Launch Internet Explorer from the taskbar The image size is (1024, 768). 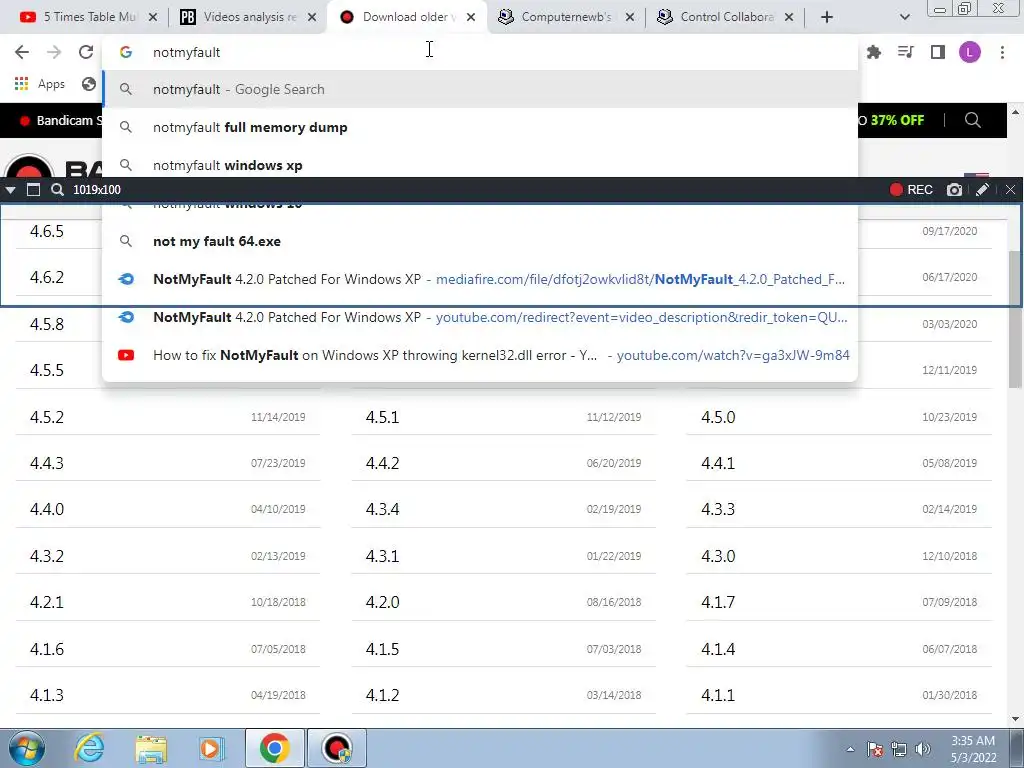tap(89, 748)
